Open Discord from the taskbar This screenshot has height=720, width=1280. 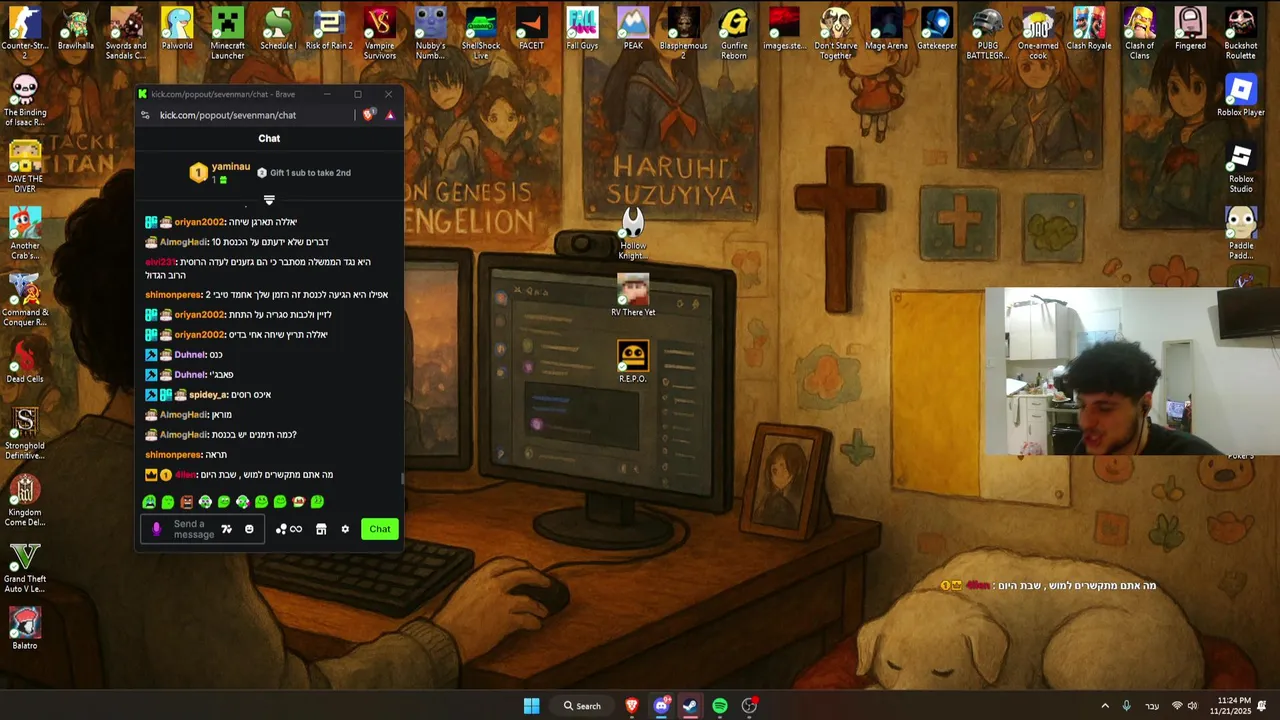point(661,706)
